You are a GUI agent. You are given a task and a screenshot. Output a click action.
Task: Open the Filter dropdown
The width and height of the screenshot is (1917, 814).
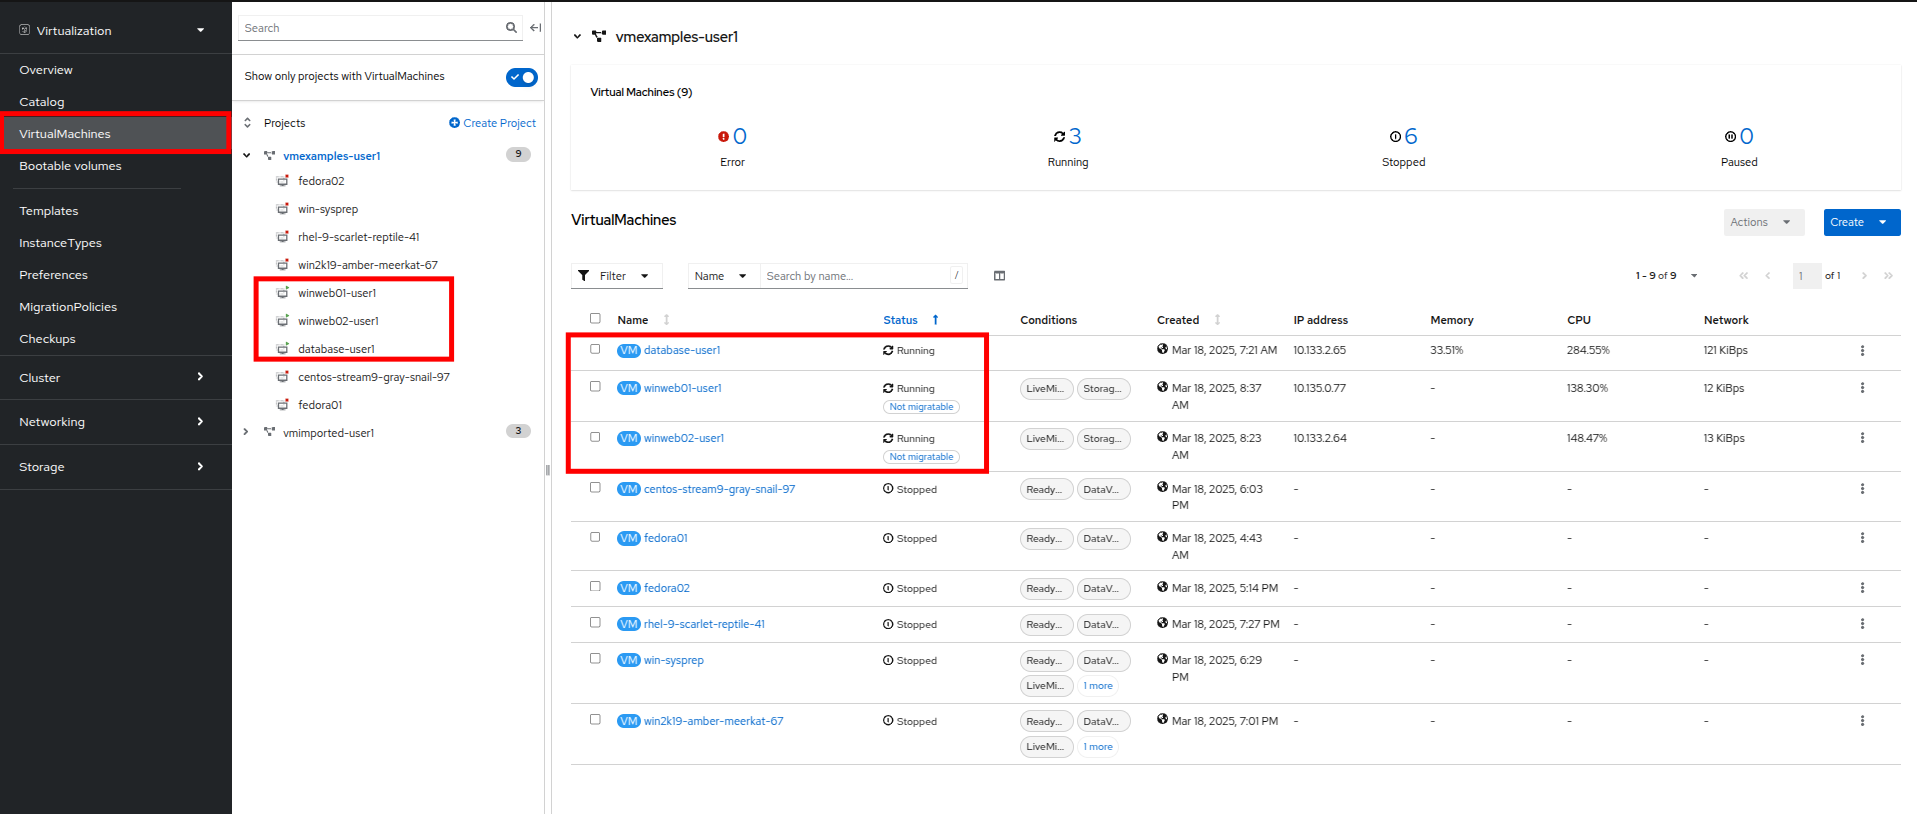coord(616,276)
